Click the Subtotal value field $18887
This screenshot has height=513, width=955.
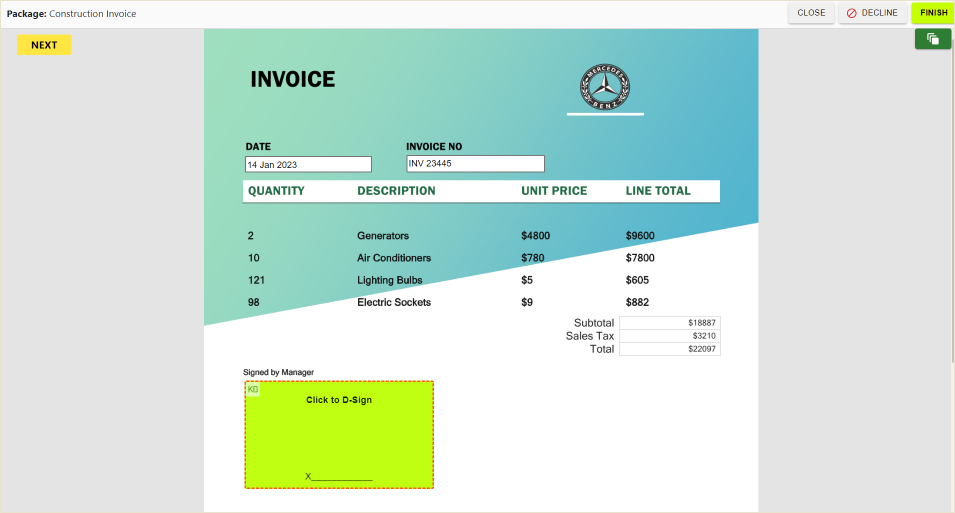pos(669,323)
